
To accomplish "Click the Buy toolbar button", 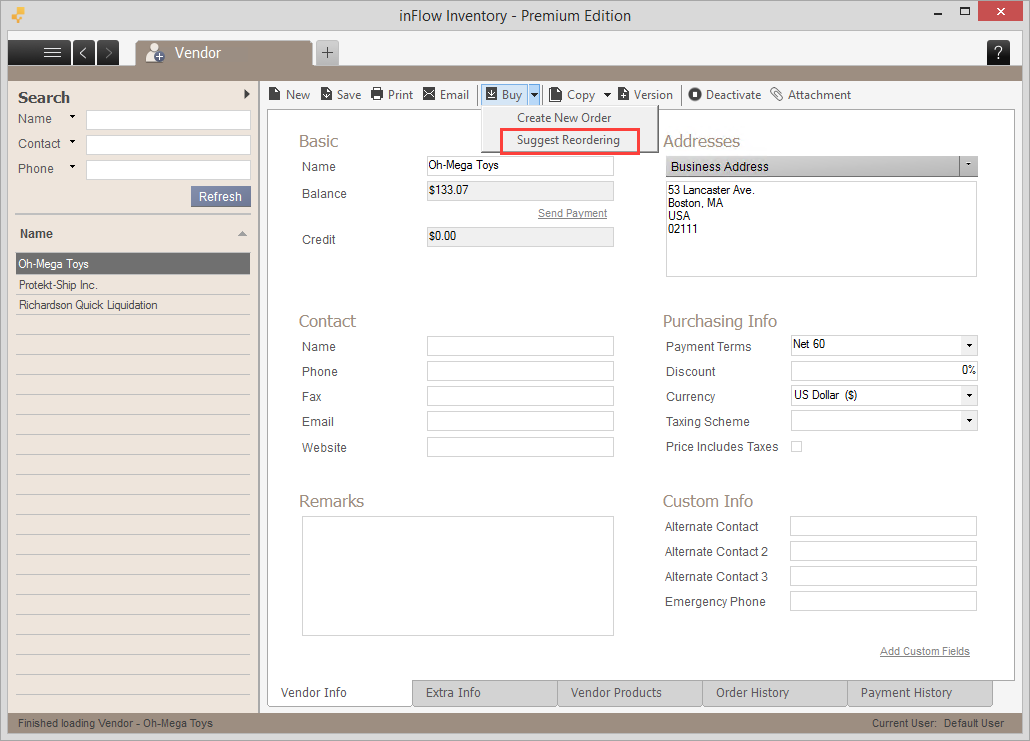I will pos(504,95).
